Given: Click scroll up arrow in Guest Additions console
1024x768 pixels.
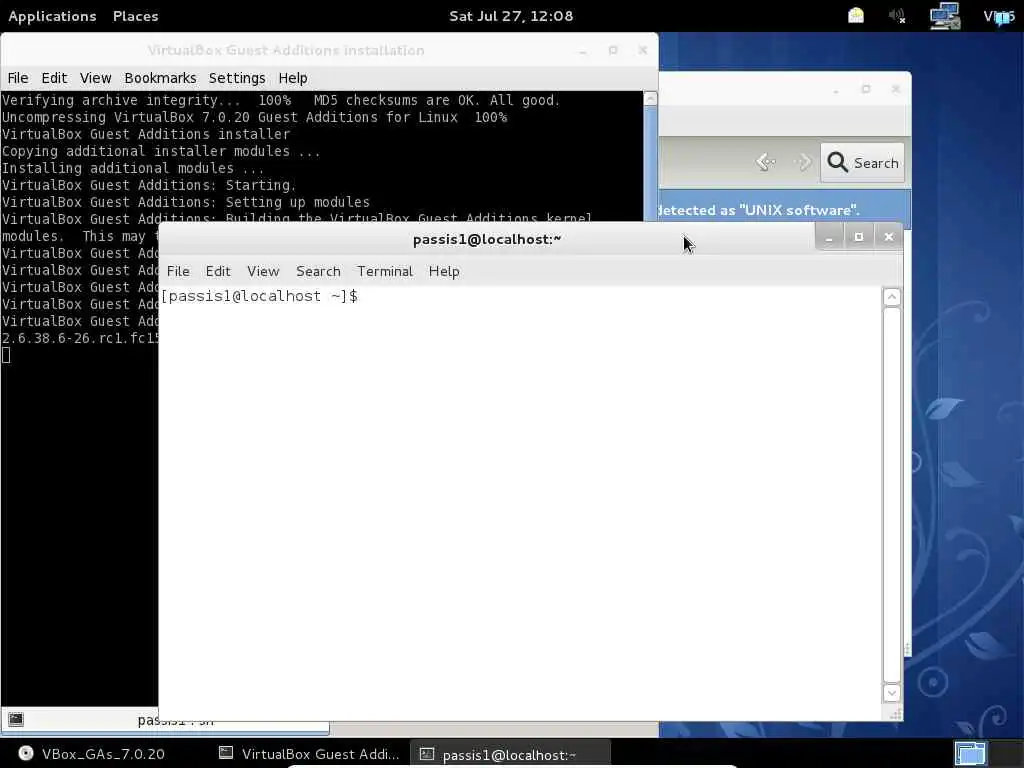Looking at the screenshot, I should (x=650, y=99).
